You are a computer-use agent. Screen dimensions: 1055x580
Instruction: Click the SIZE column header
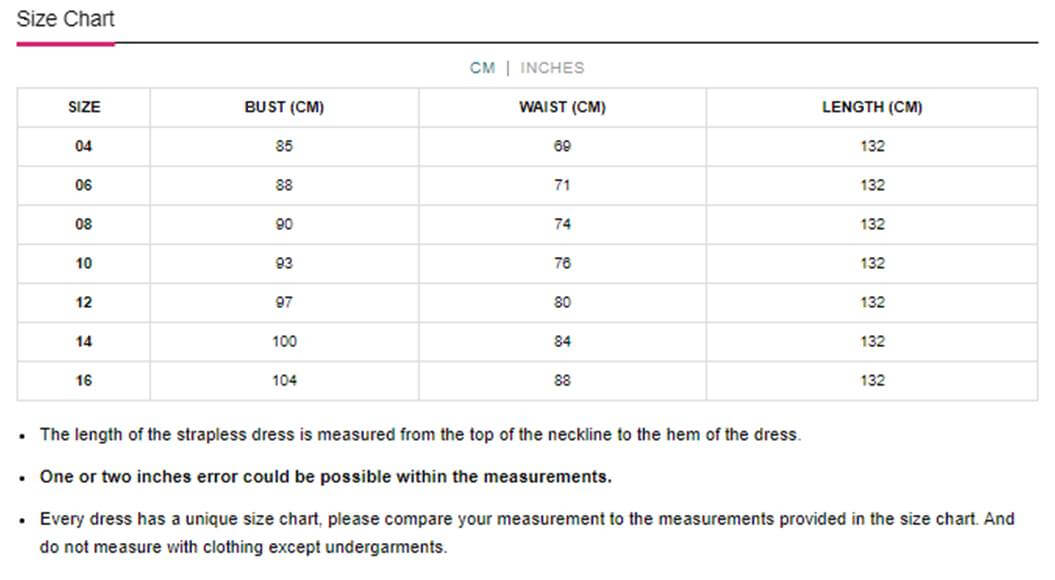tap(84, 107)
